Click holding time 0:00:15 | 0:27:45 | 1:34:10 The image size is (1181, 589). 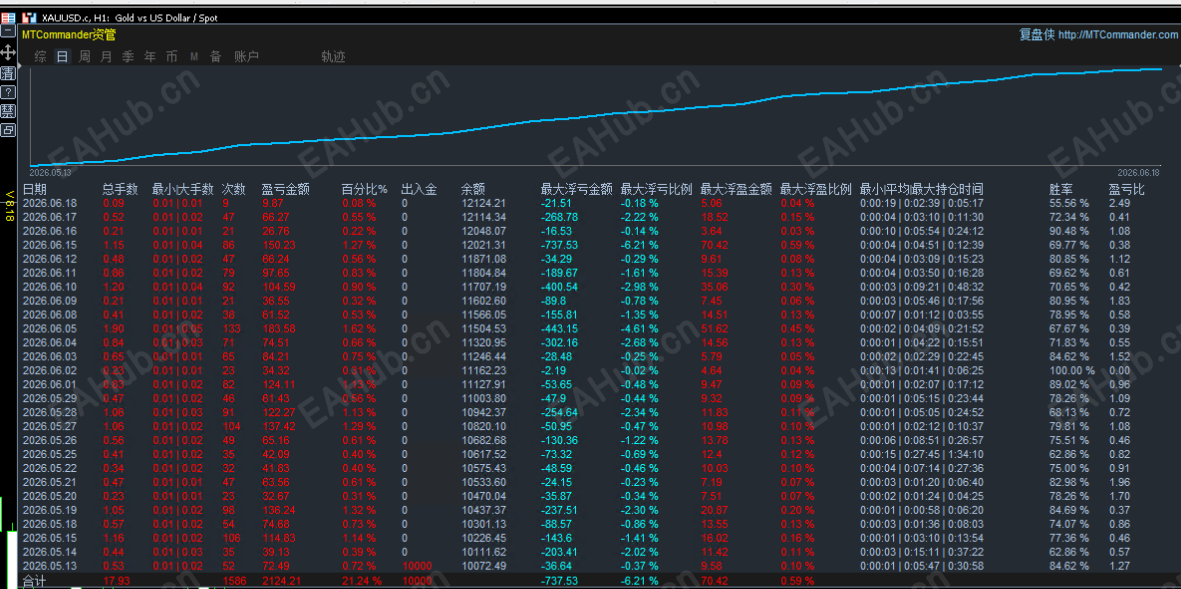921,454
